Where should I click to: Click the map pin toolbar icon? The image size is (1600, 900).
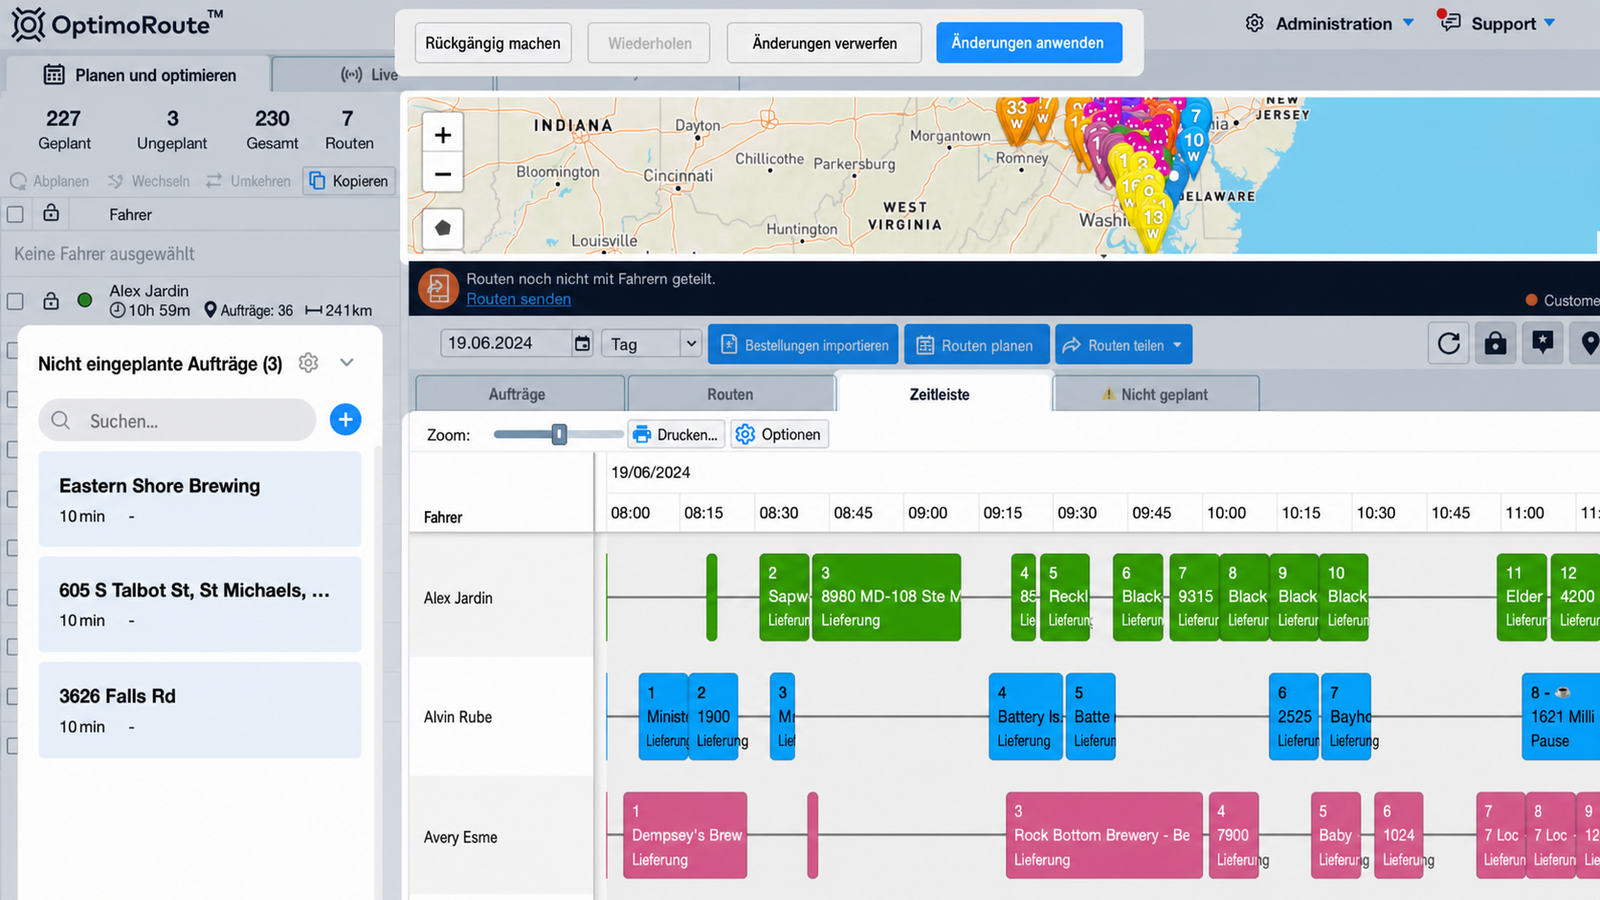(1589, 344)
